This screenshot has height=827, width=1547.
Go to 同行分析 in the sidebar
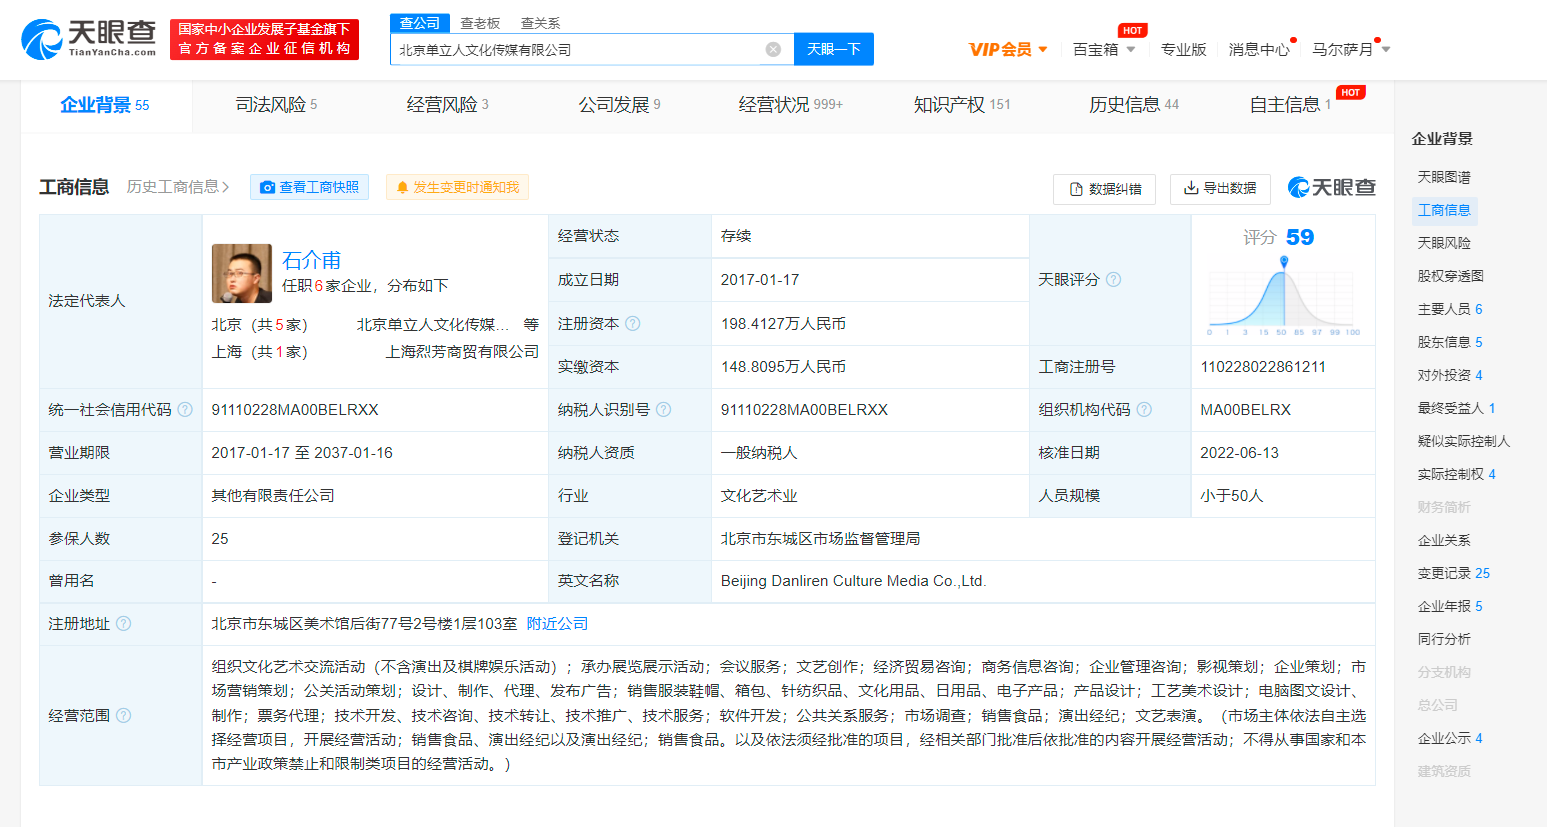pos(1444,639)
